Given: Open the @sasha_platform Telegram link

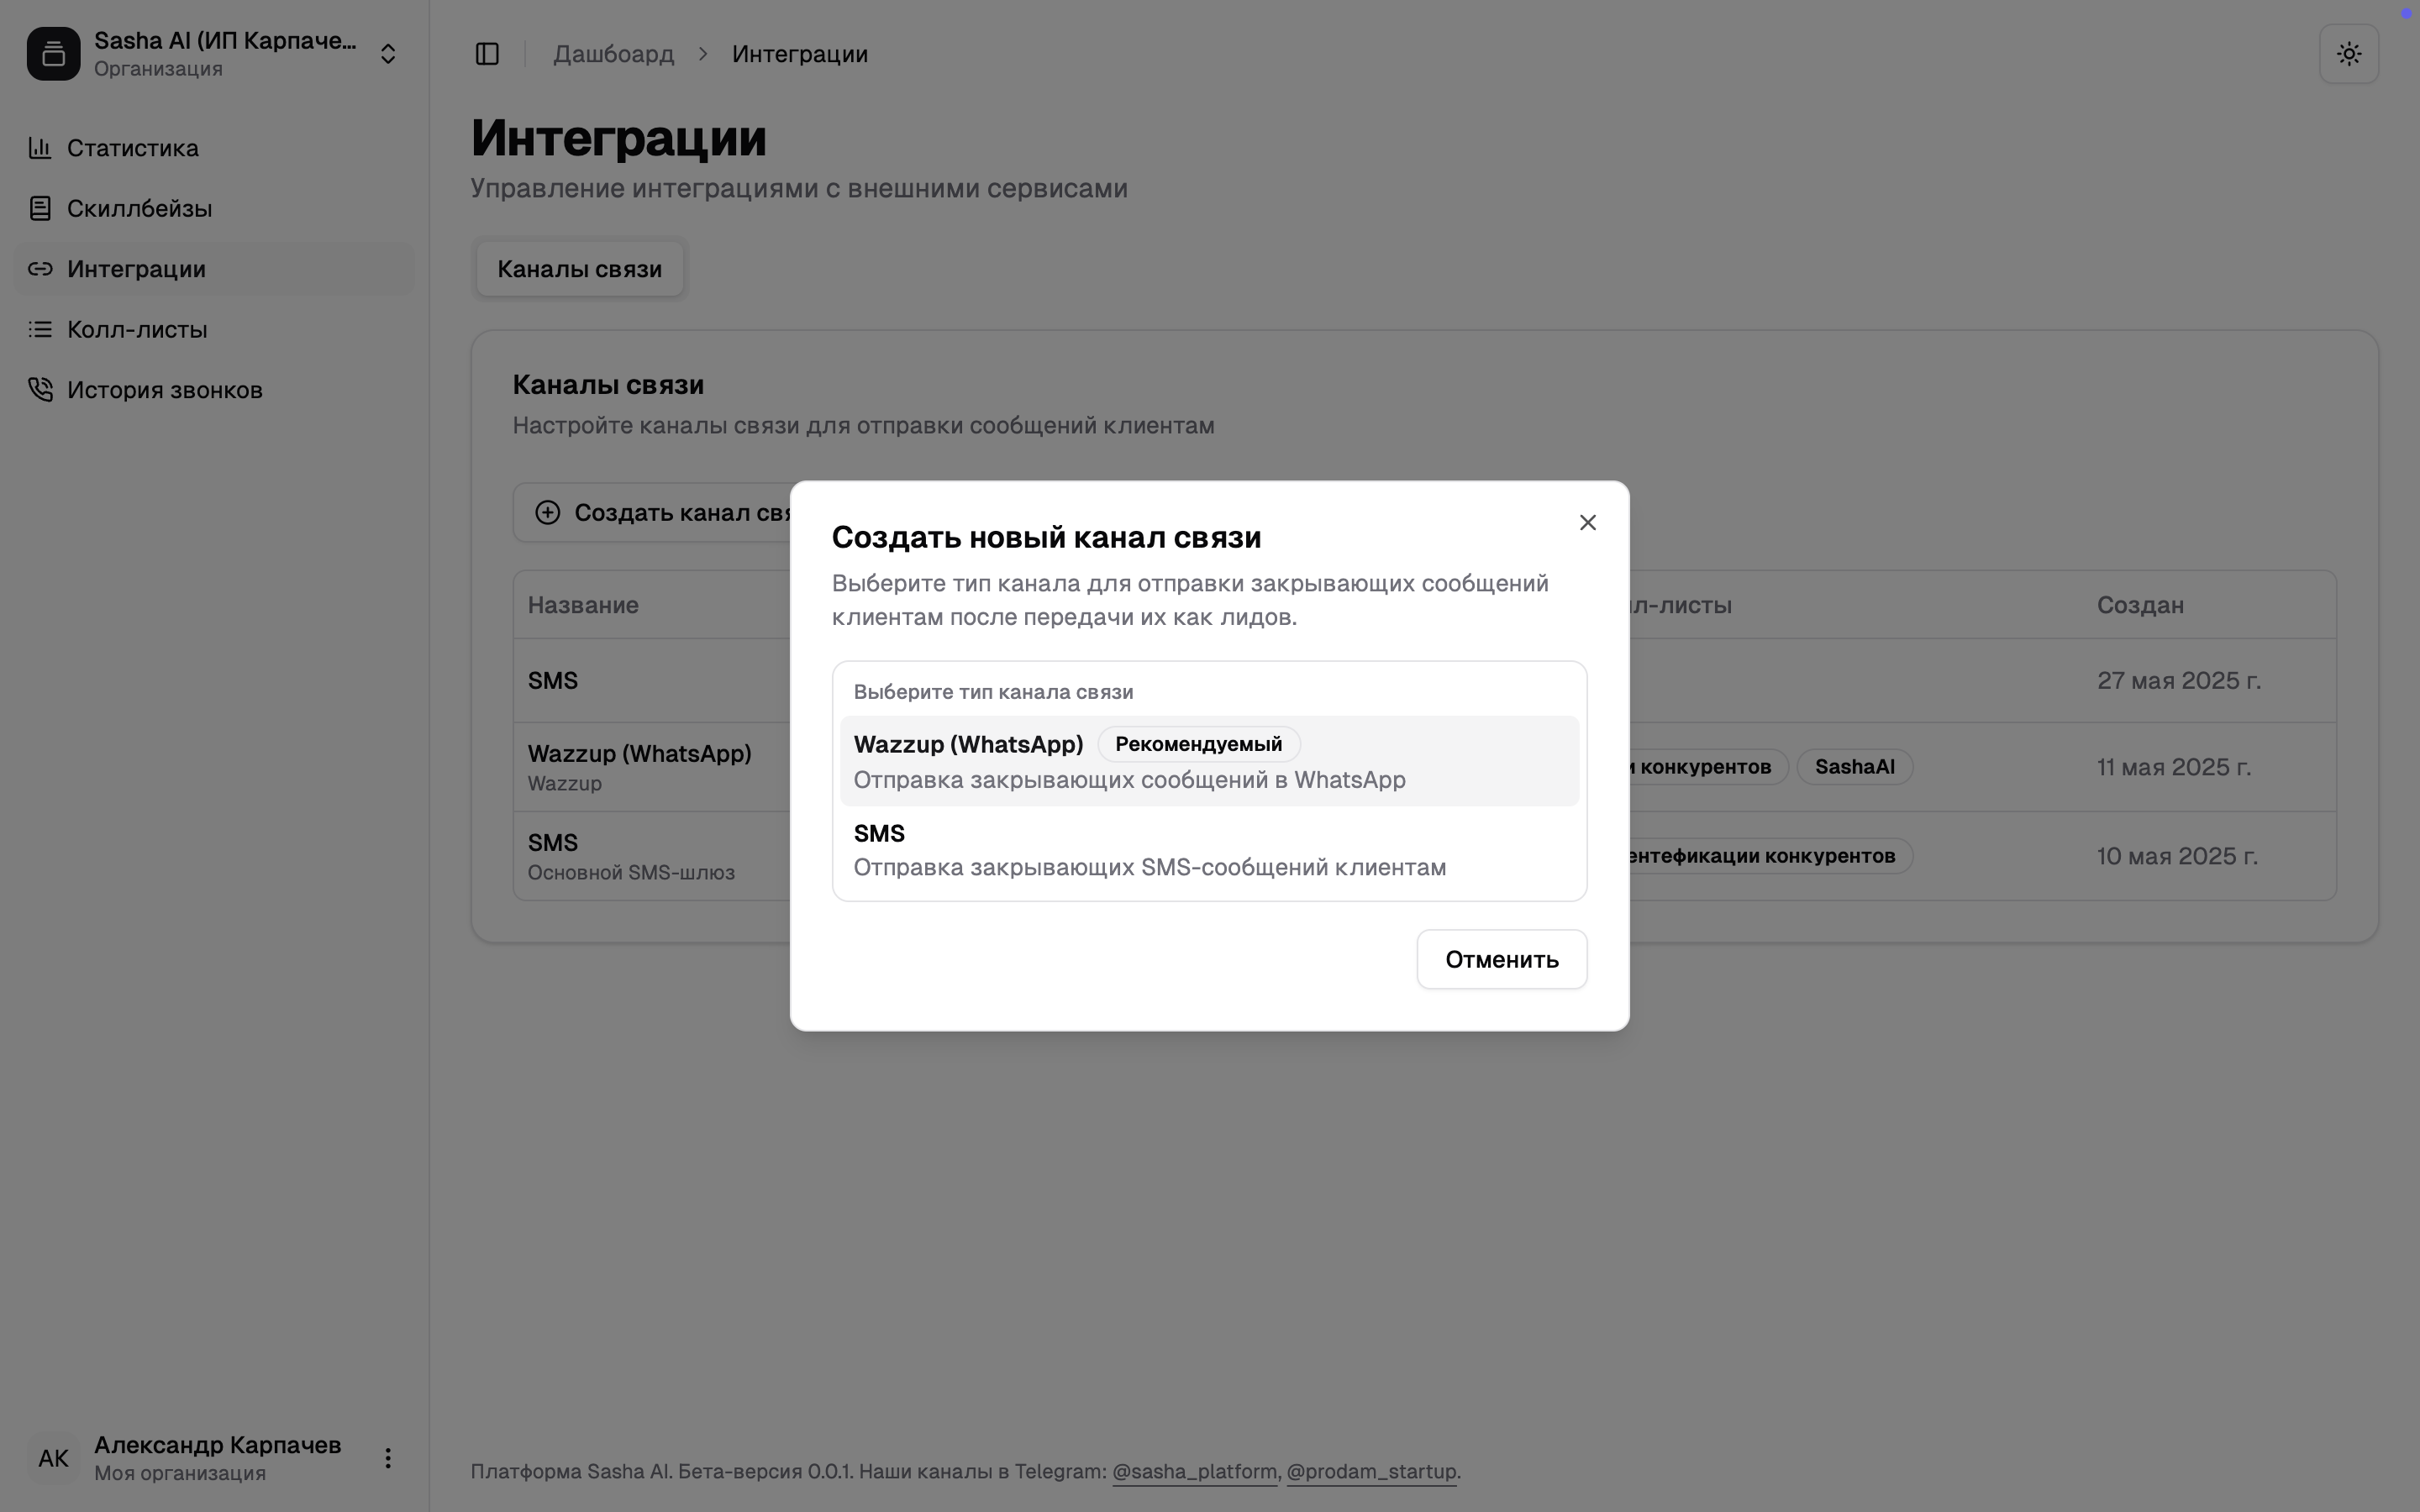Looking at the screenshot, I should click(1194, 1472).
